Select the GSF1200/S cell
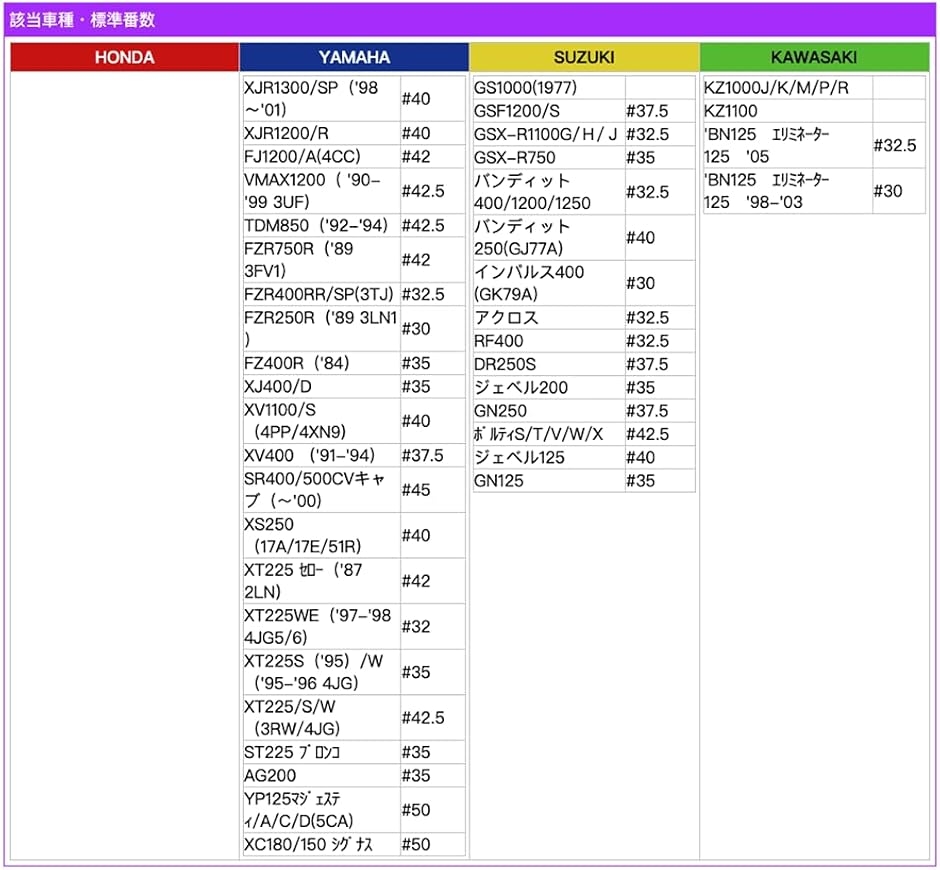Image resolution: width=940 pixels, height=870 pixels. [x=549, y=111]
